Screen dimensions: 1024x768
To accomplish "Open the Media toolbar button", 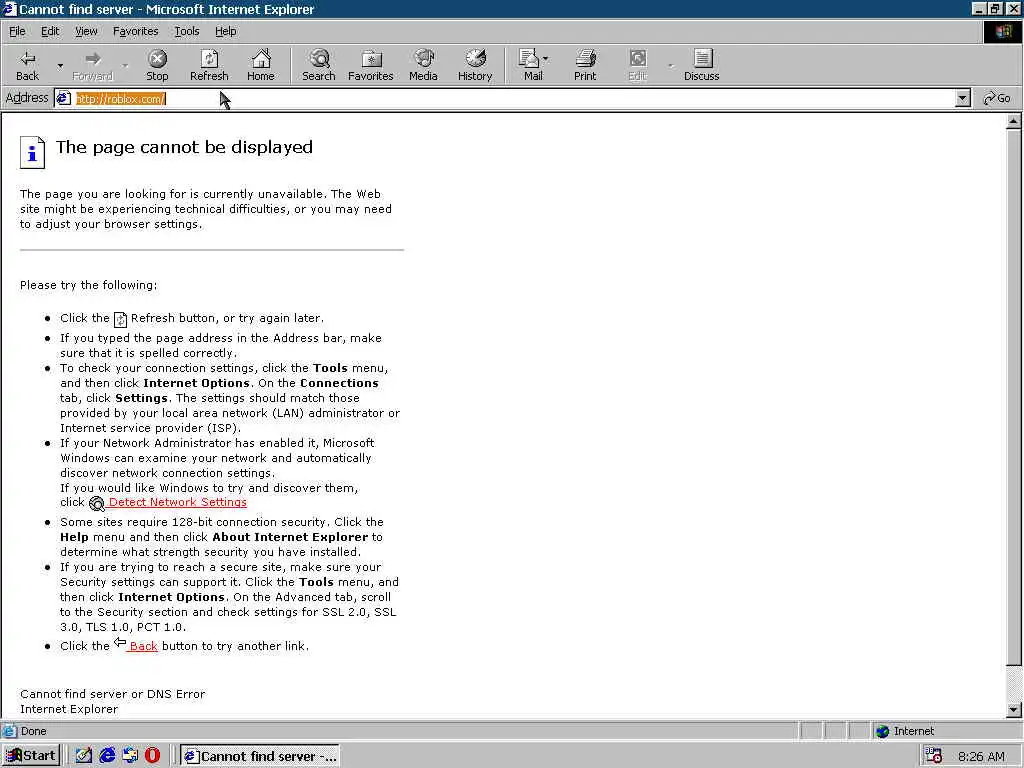I will [423, 65].
